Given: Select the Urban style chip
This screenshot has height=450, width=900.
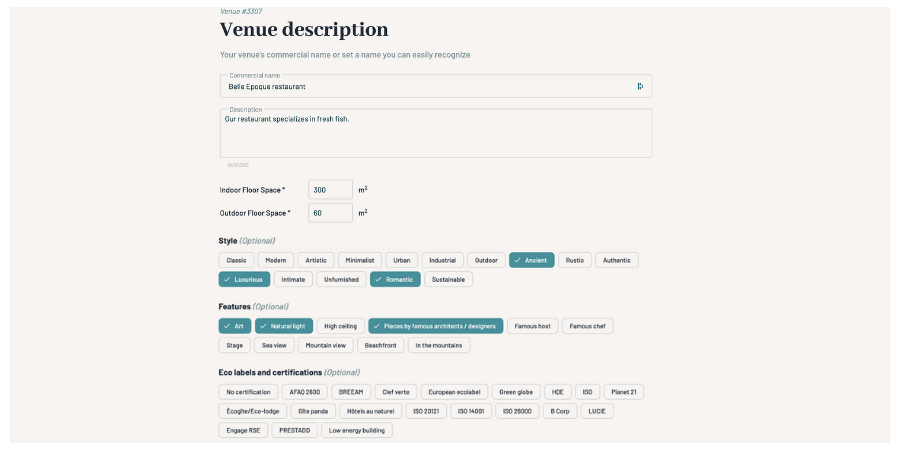Looking at the screenshot, I should coord(402,260).
